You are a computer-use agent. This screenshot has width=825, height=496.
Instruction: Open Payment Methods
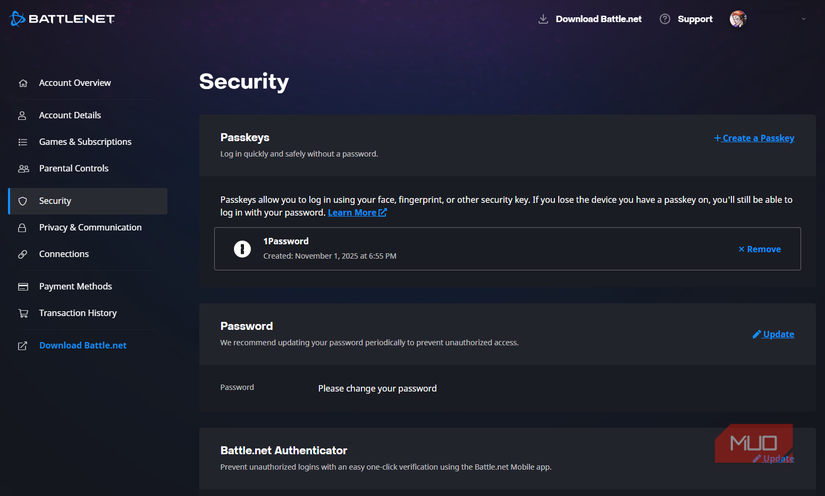pos(75,287)
